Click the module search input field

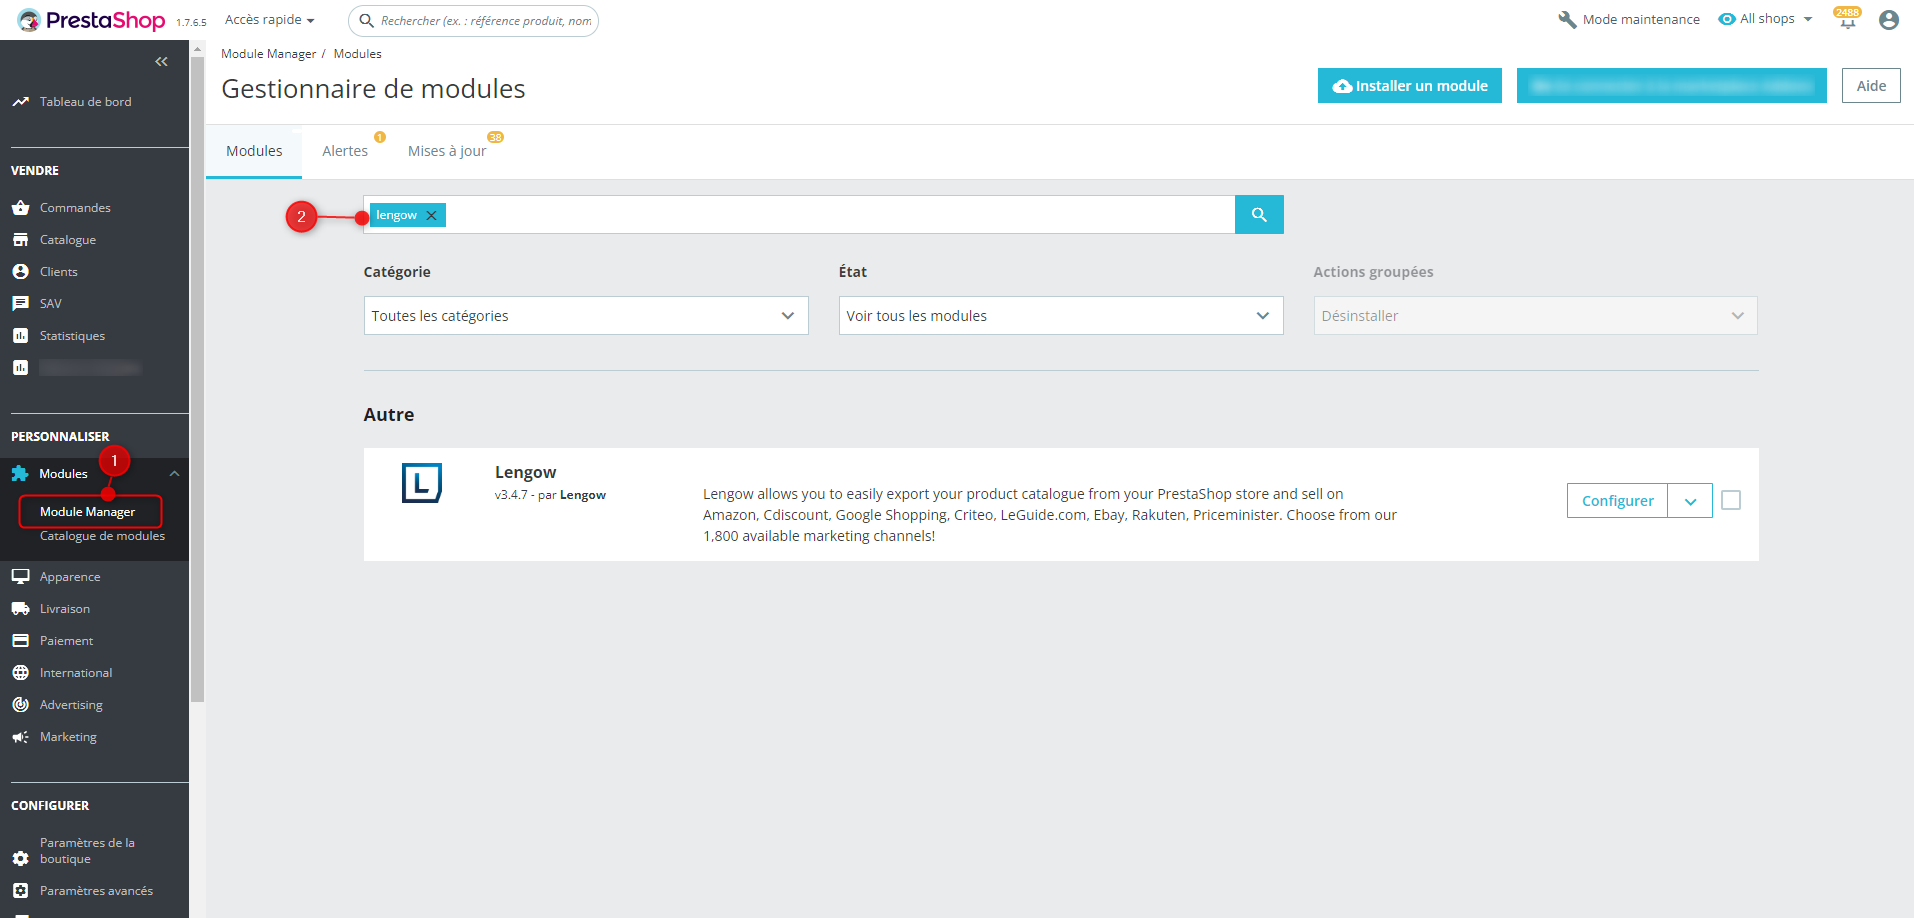(x=838, y=215)
